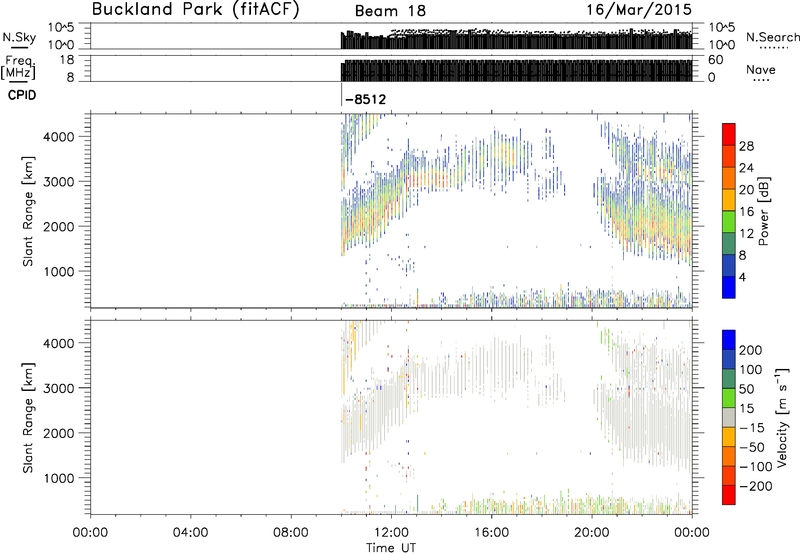Screen dimensions: 800x554
Task: Click the 200 tick on the velocity colorbar
Action: [x=751, y=350]
